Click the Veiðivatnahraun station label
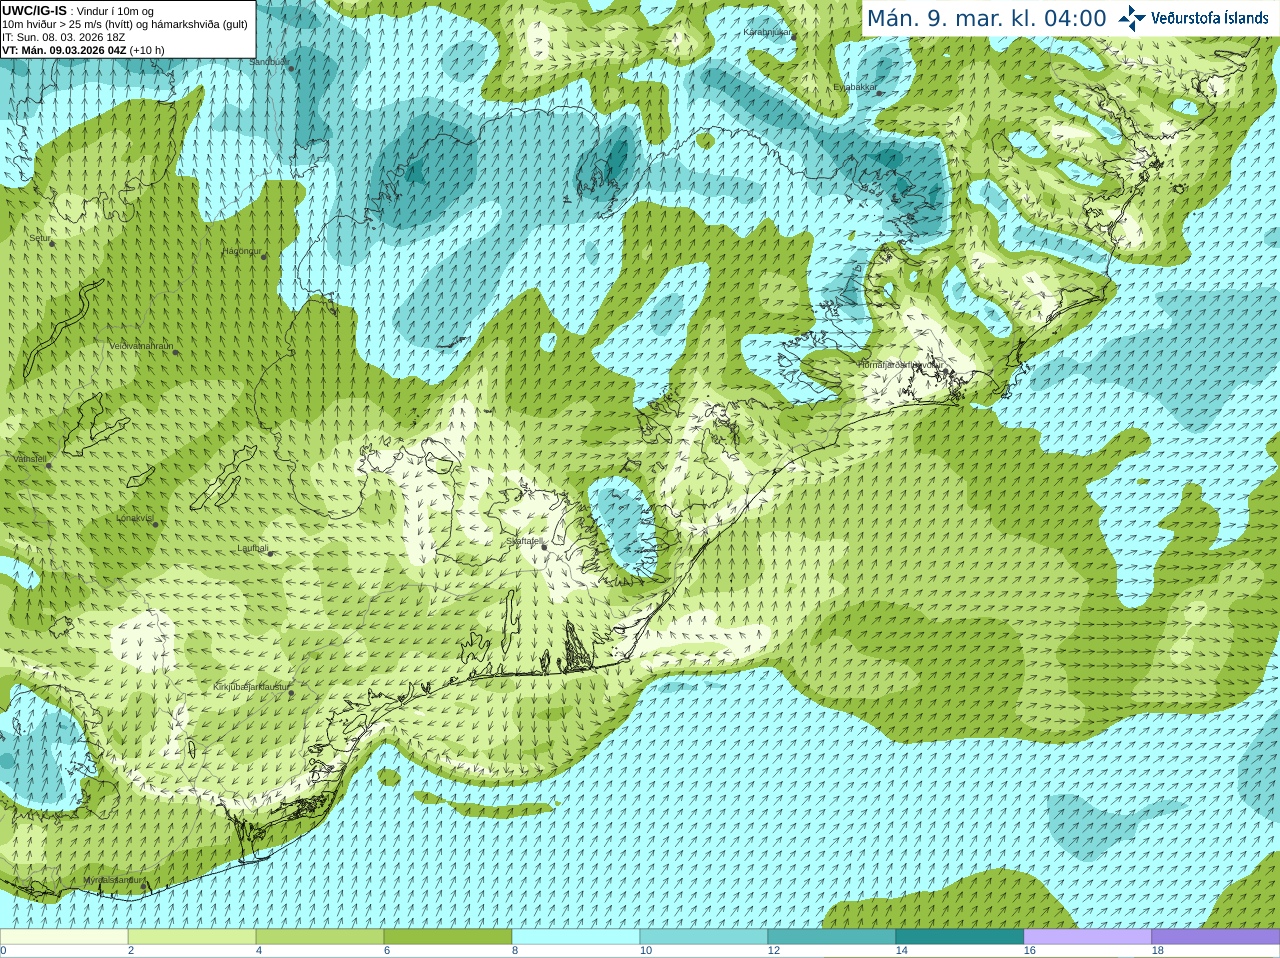 141,346
